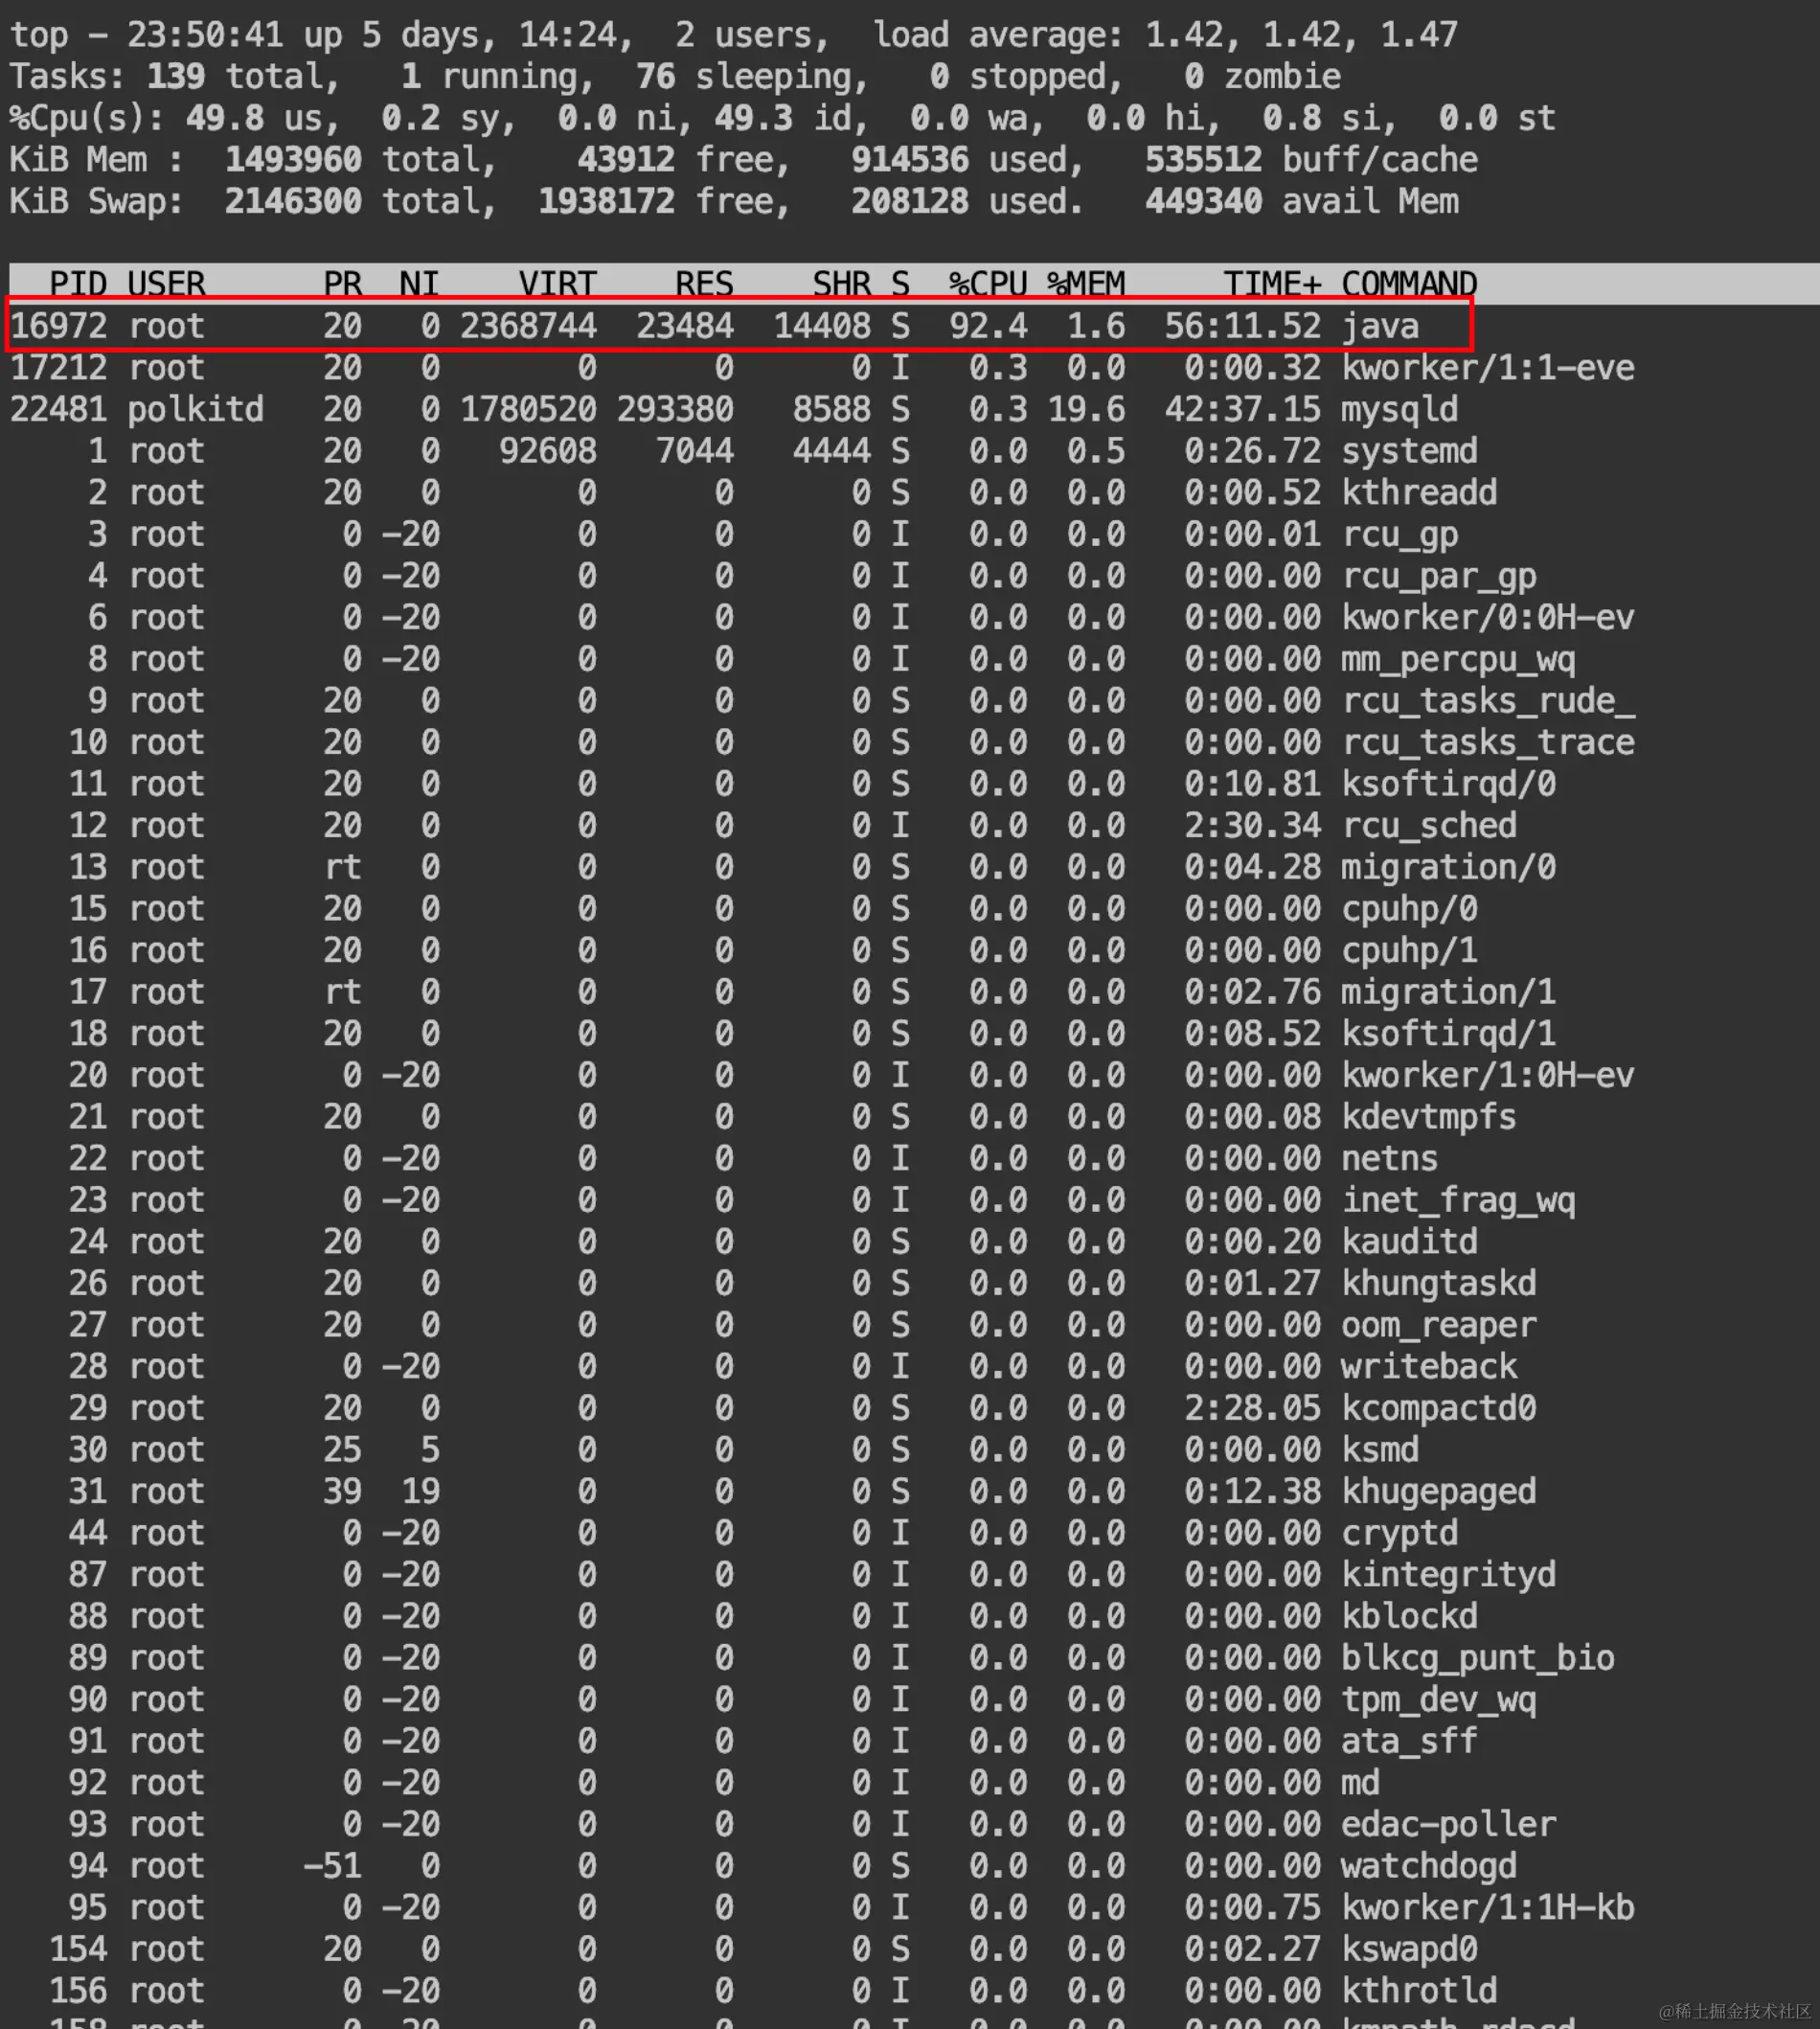Screen dimensions: 1820x2029
Task: Click the 2 users entry in header
Action: click(x=752, y=35)
